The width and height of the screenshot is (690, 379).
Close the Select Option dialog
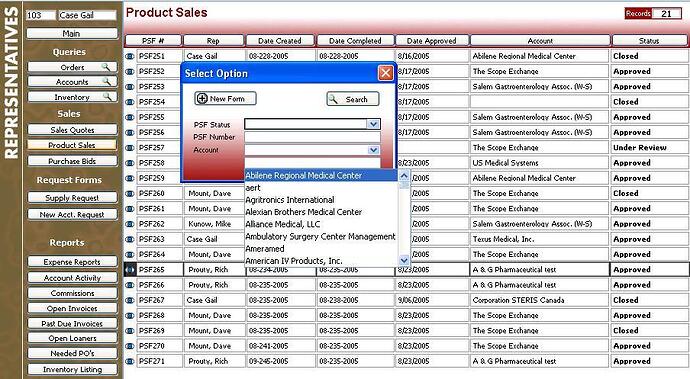click(x=385, y=73)
